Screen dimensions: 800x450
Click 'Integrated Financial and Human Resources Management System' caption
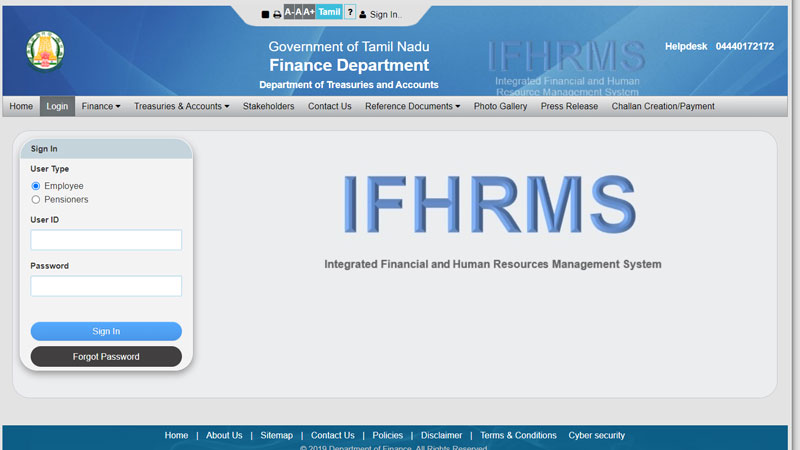(493, 264)
